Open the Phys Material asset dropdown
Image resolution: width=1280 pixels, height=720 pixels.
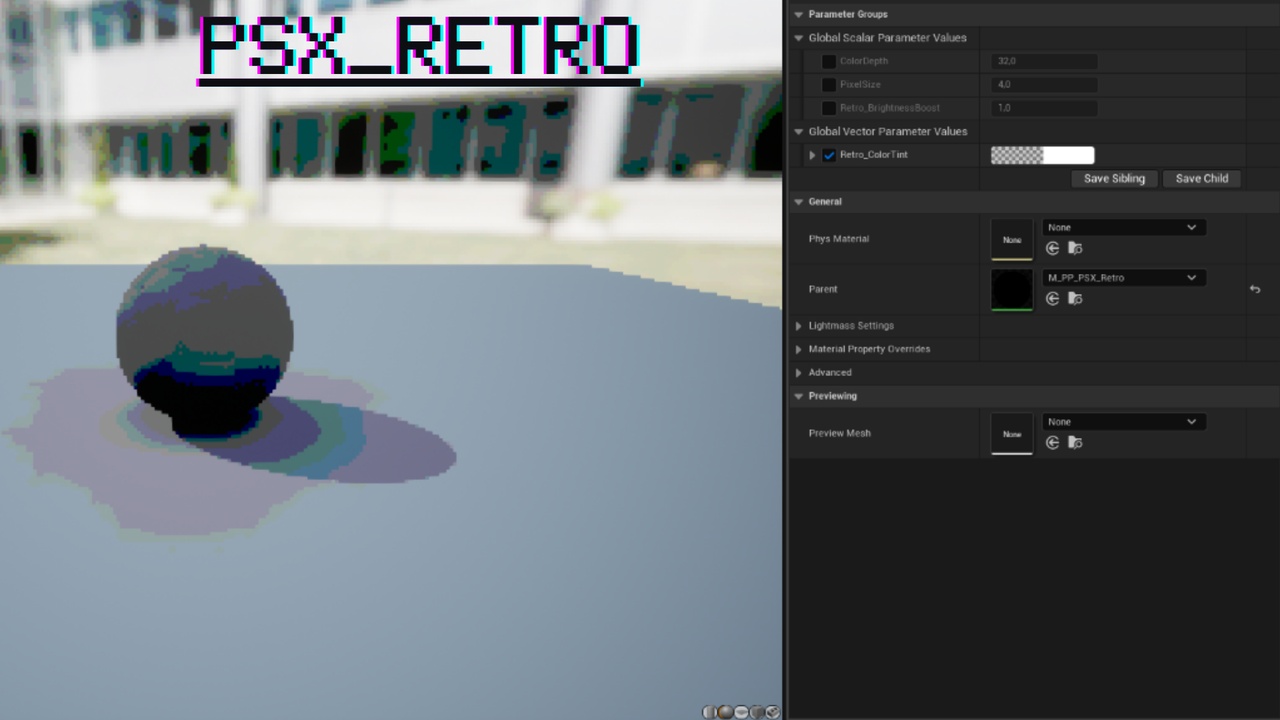click(1123, 227)
